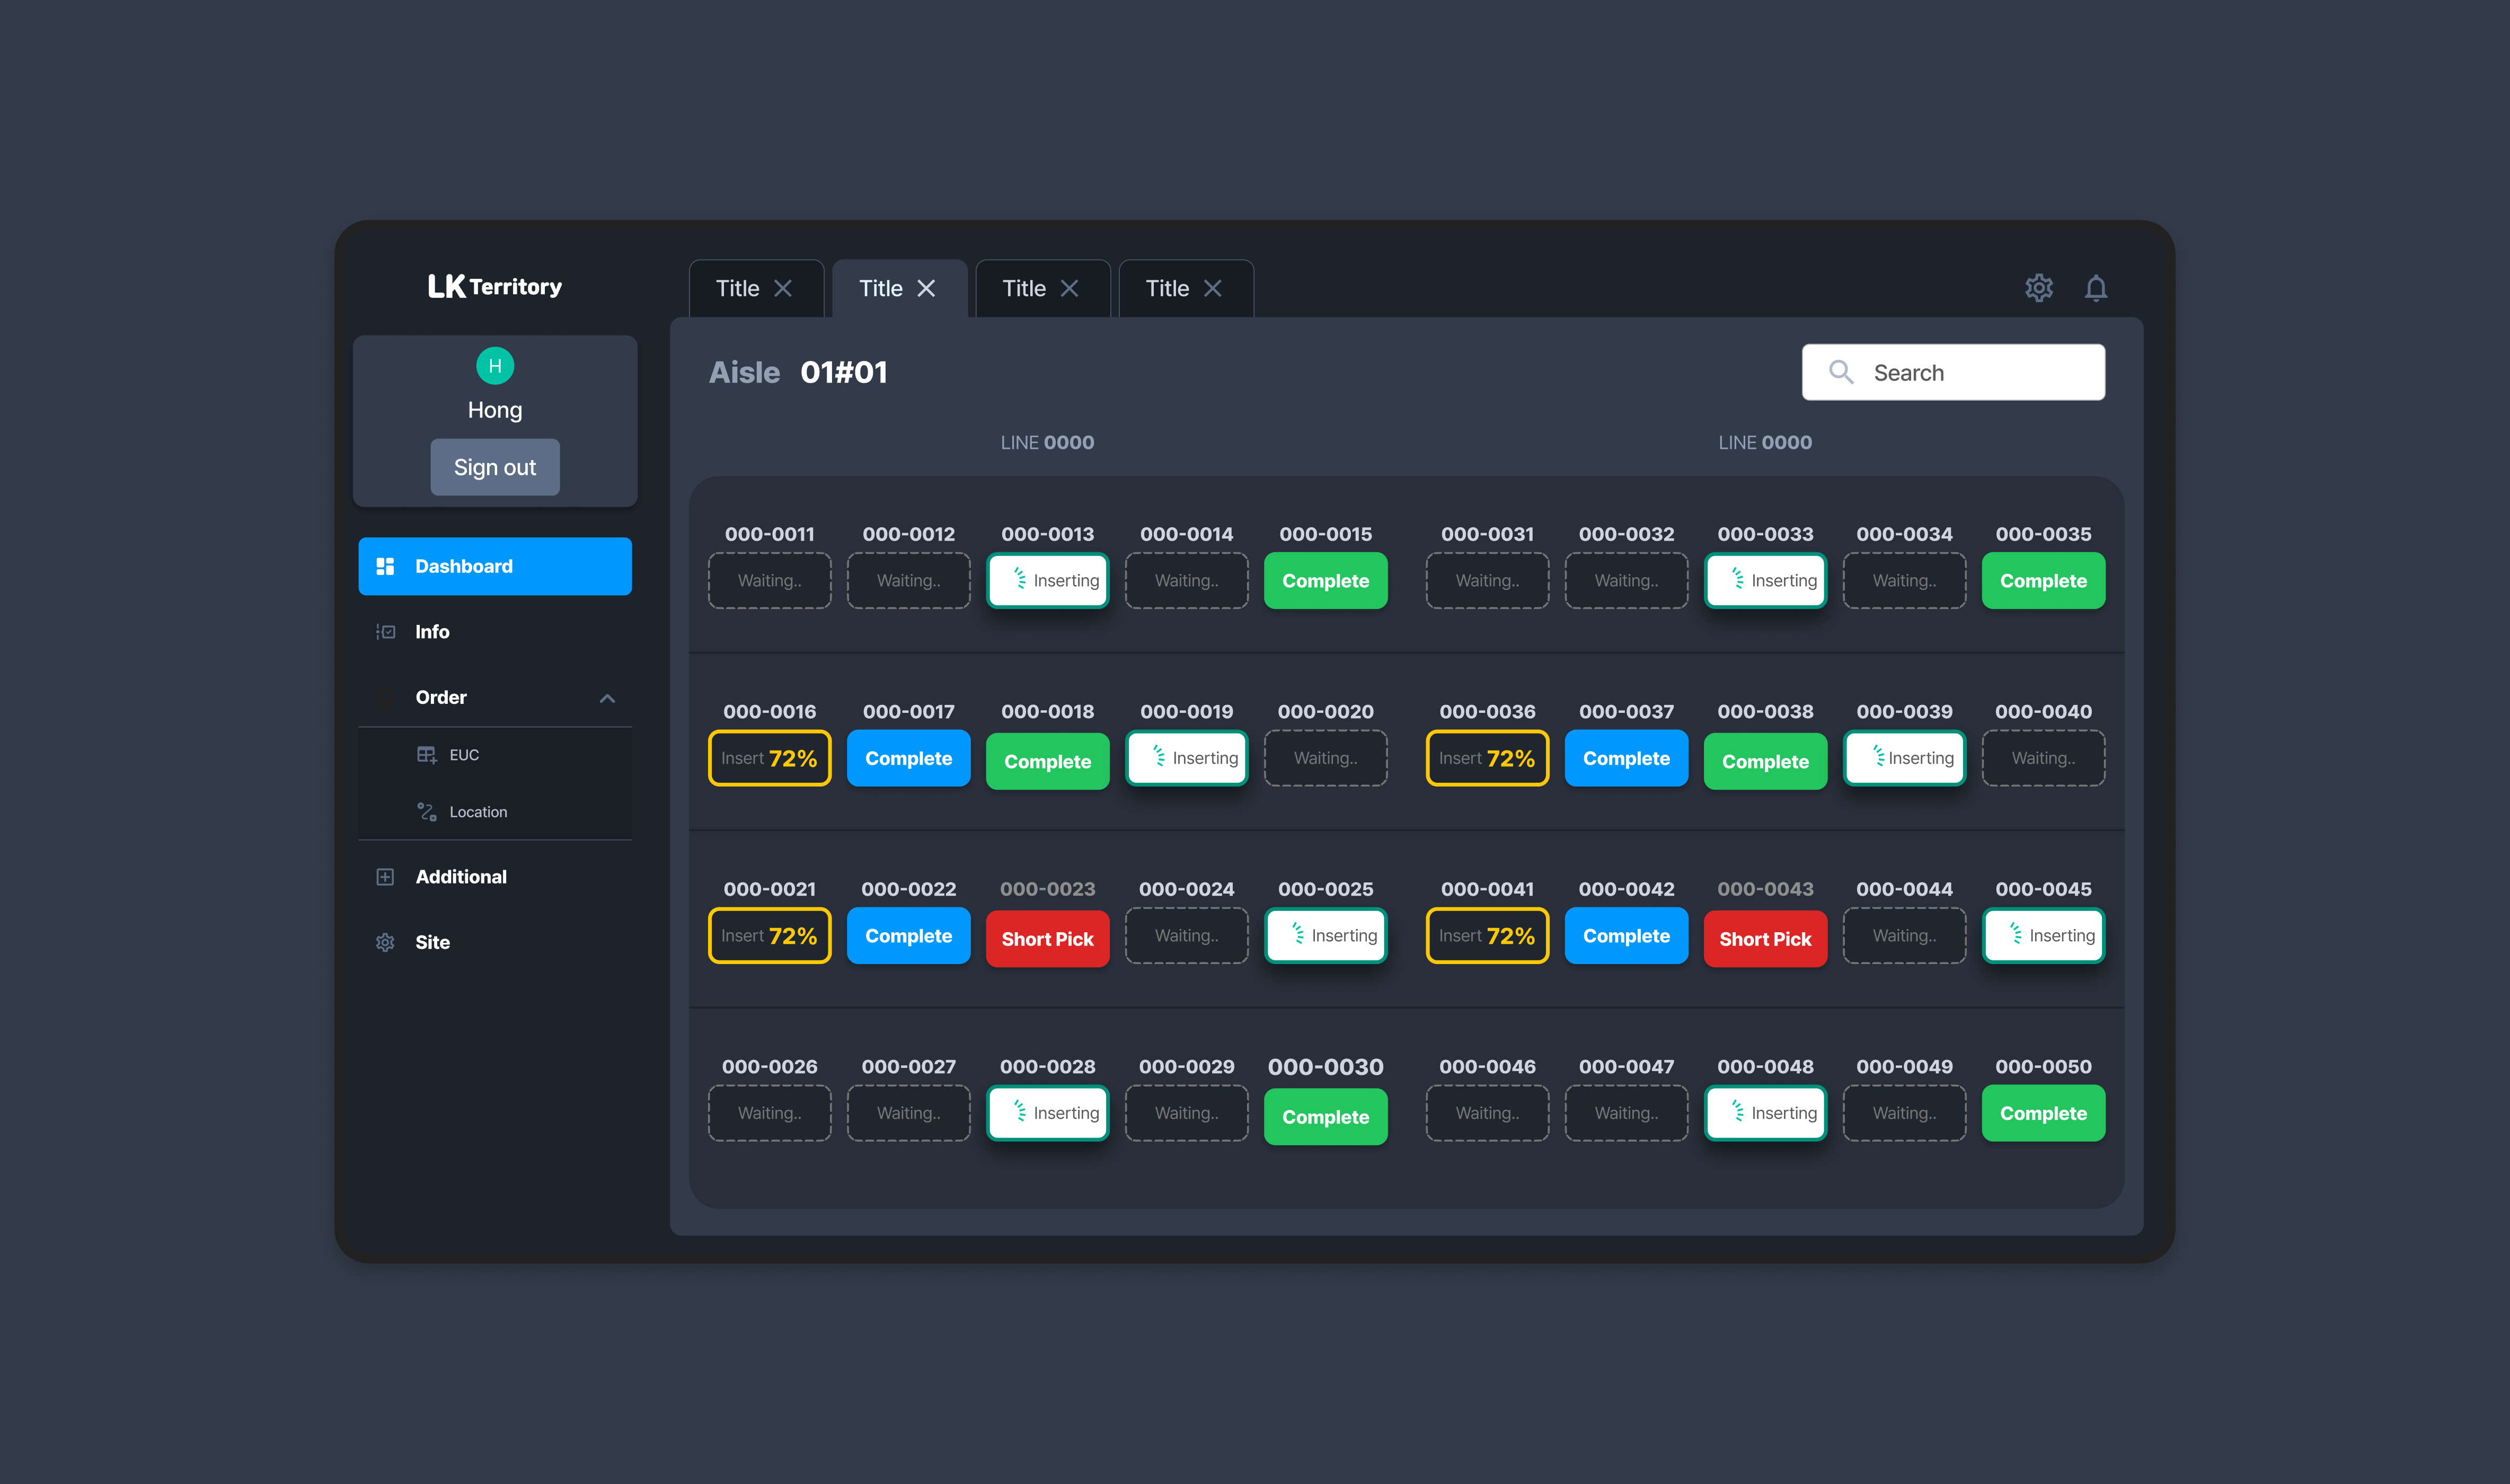The height and width of the screenshot is (1484, 2510).
Task: Click the search magnifier icon
Action: pyautogui.click(x=1841, y=372)
